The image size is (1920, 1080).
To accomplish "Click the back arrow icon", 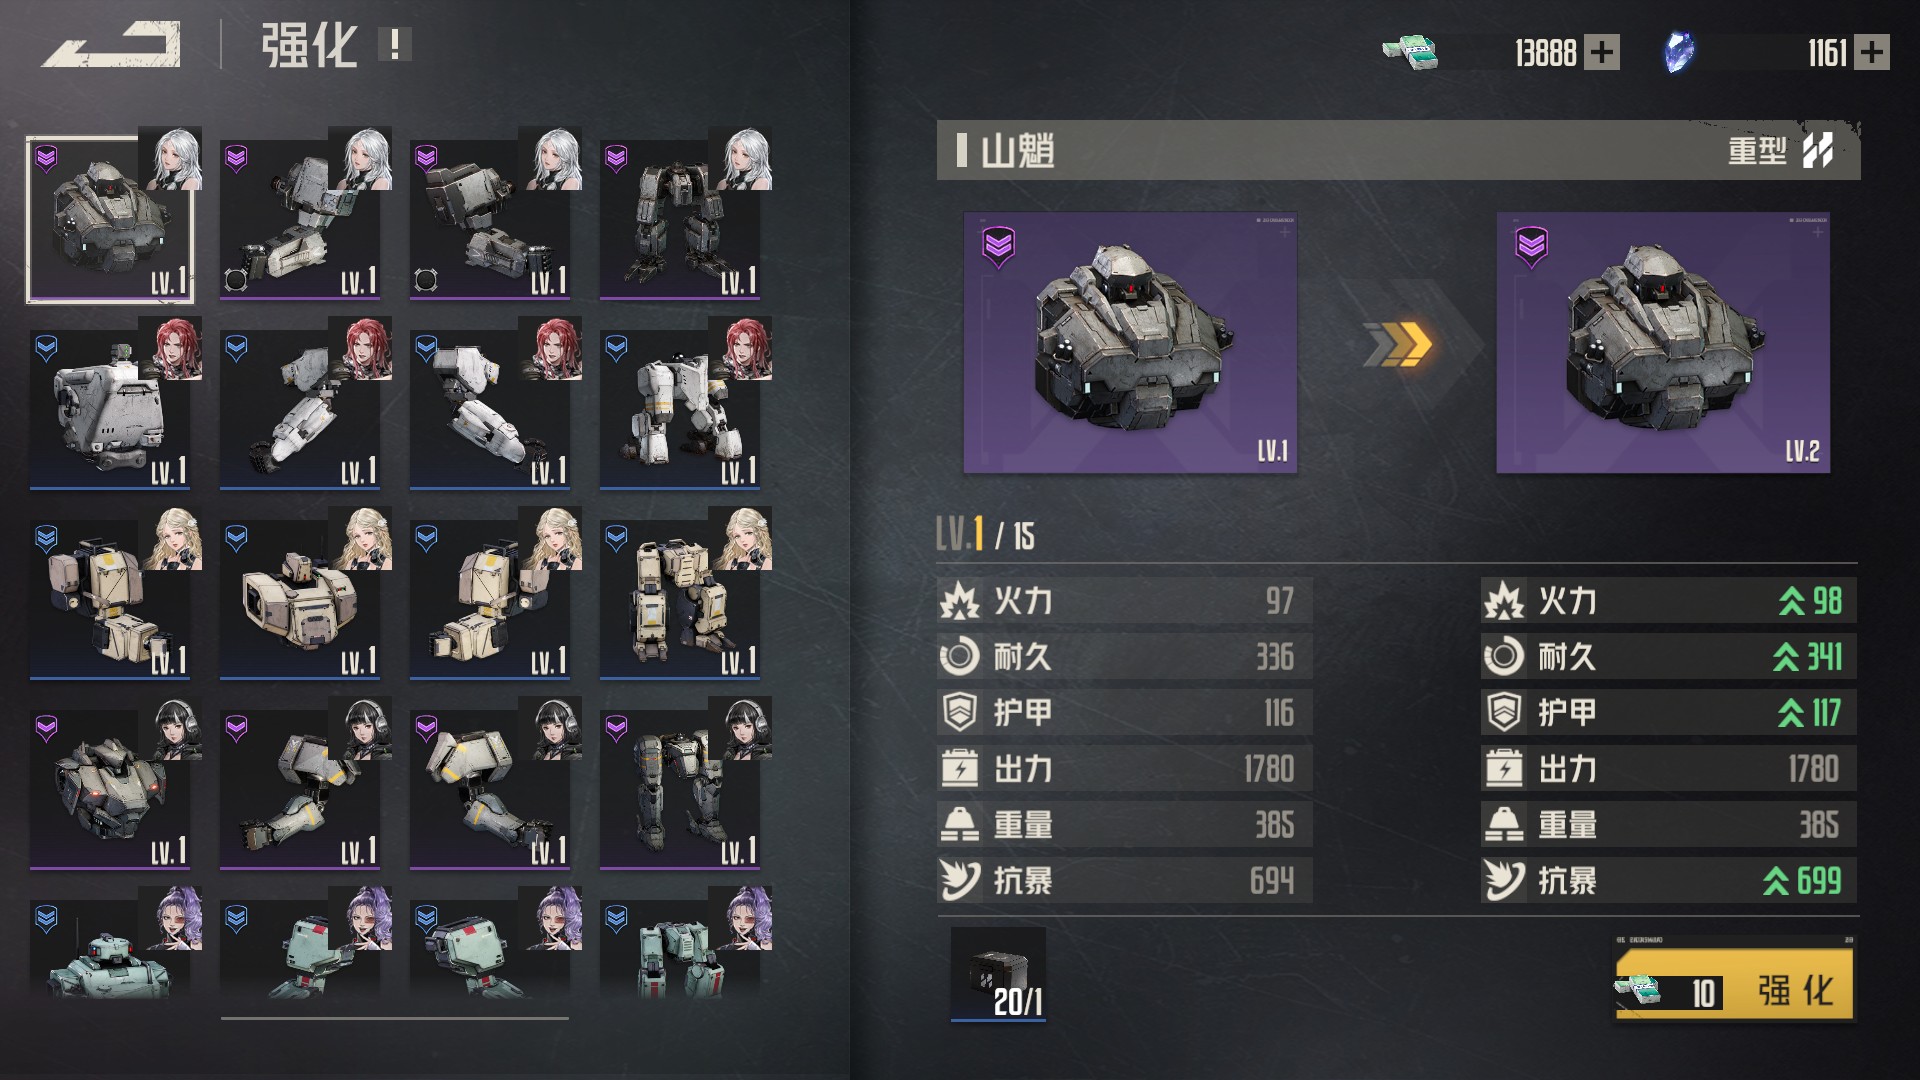I will pyautogui.click(x=111, y=45).
